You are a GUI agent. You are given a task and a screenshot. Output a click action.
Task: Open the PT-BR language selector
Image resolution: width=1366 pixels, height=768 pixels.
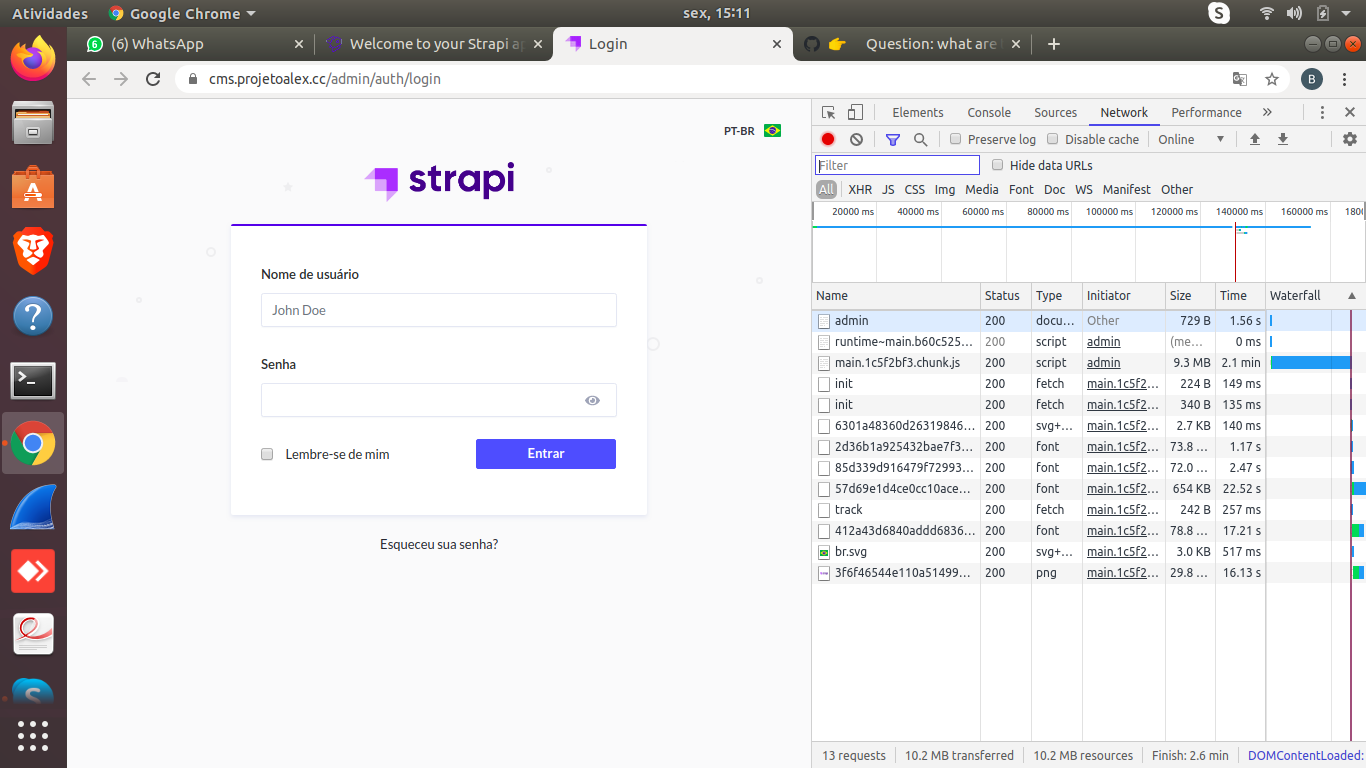[752, 131]
